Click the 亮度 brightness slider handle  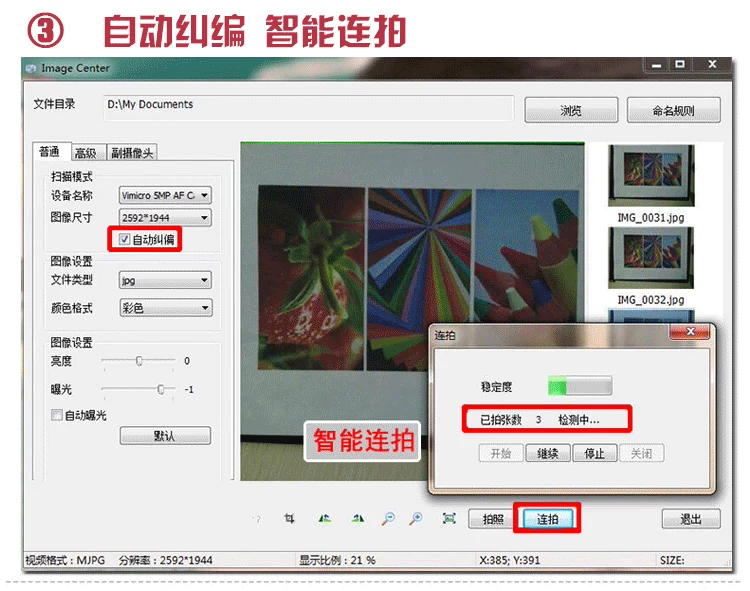139,361
